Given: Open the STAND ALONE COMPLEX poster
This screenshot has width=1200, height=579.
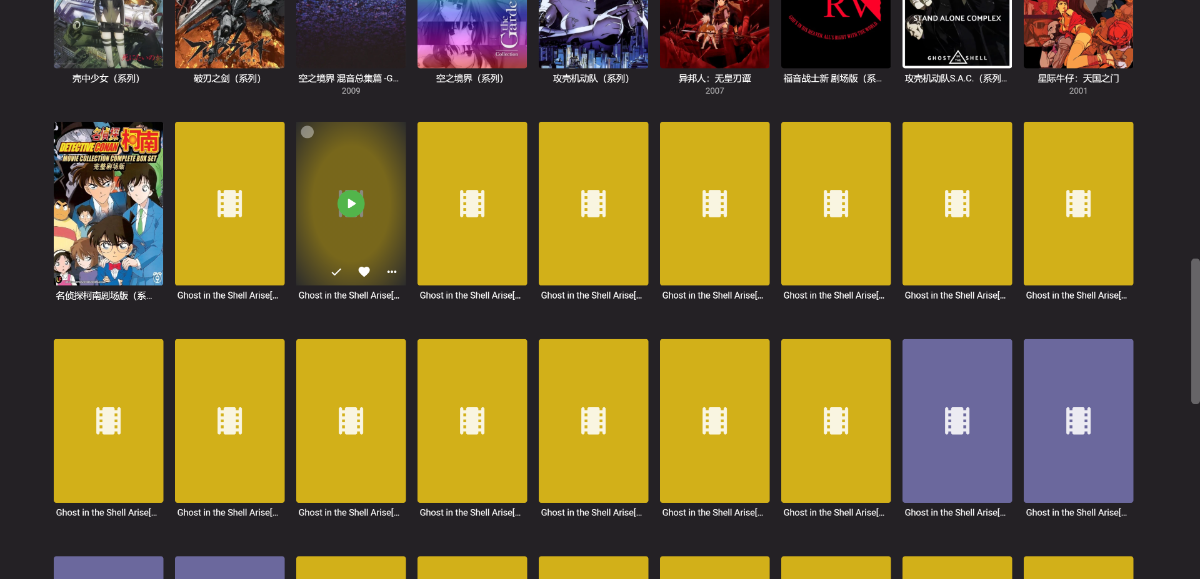Looking at the screenshot, I should [x=957, y=34].
